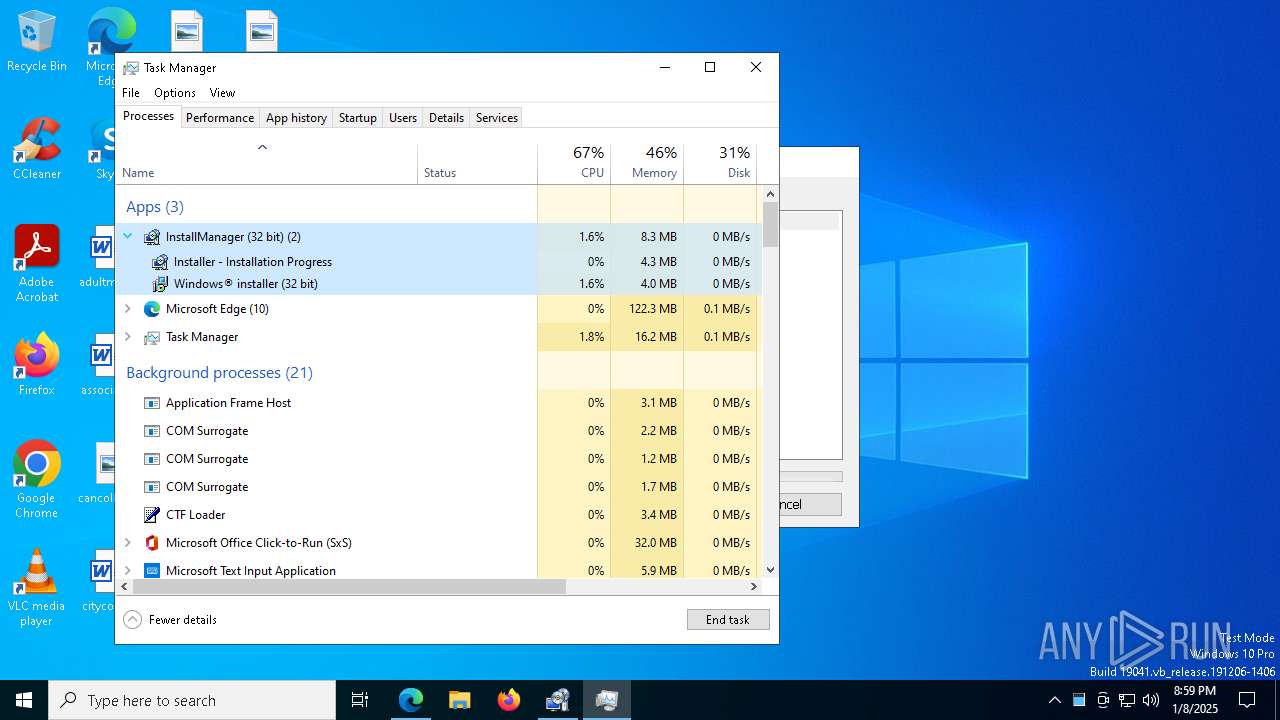Open the Options menu
Viewport: 1280px width, 720px height.
tap(175, 93)
